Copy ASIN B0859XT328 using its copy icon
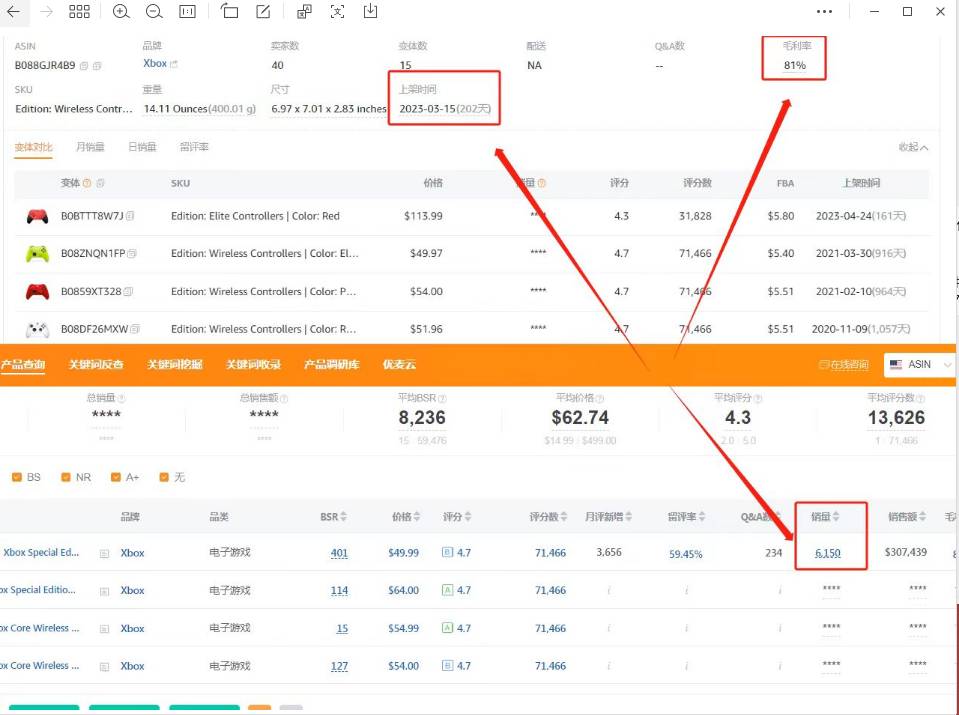The width and height of the screenshot is (959, 715). [x=128, y=292]
